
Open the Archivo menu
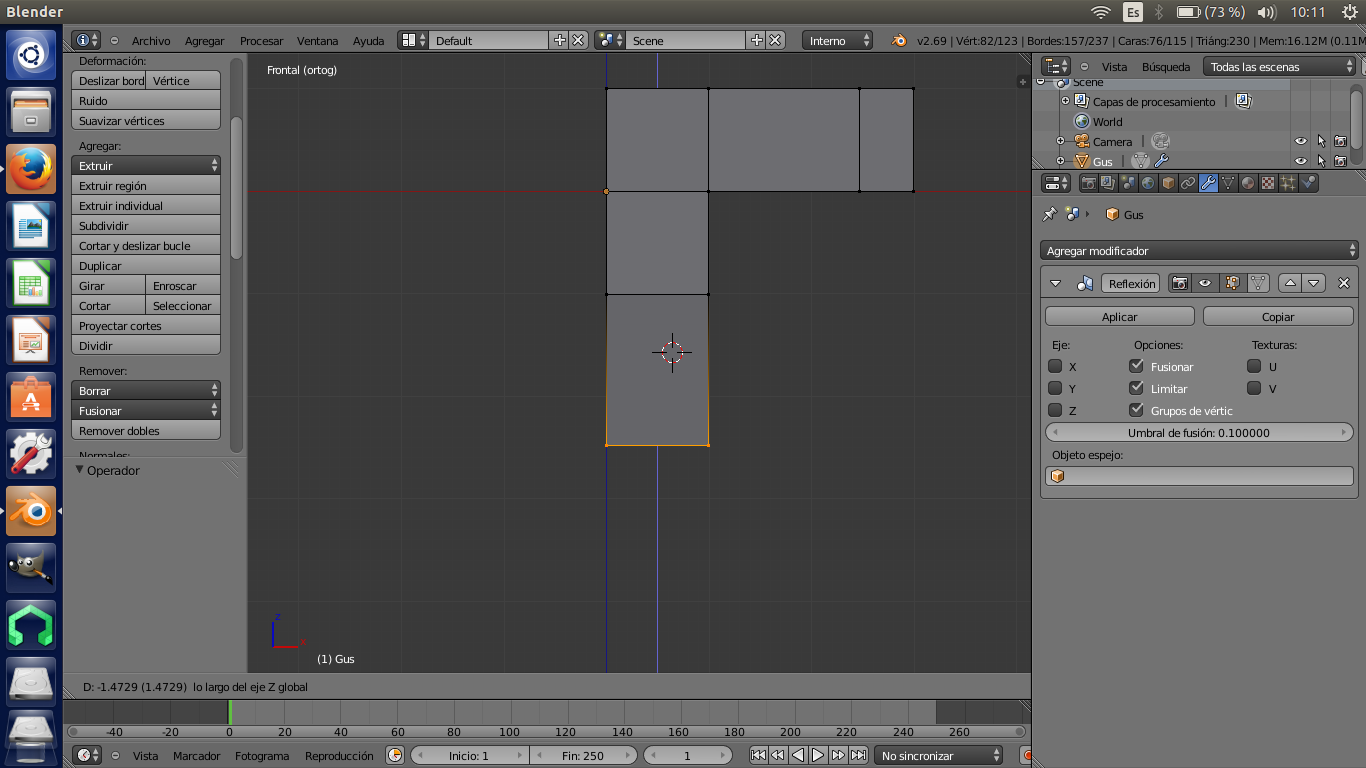(151, 41)
